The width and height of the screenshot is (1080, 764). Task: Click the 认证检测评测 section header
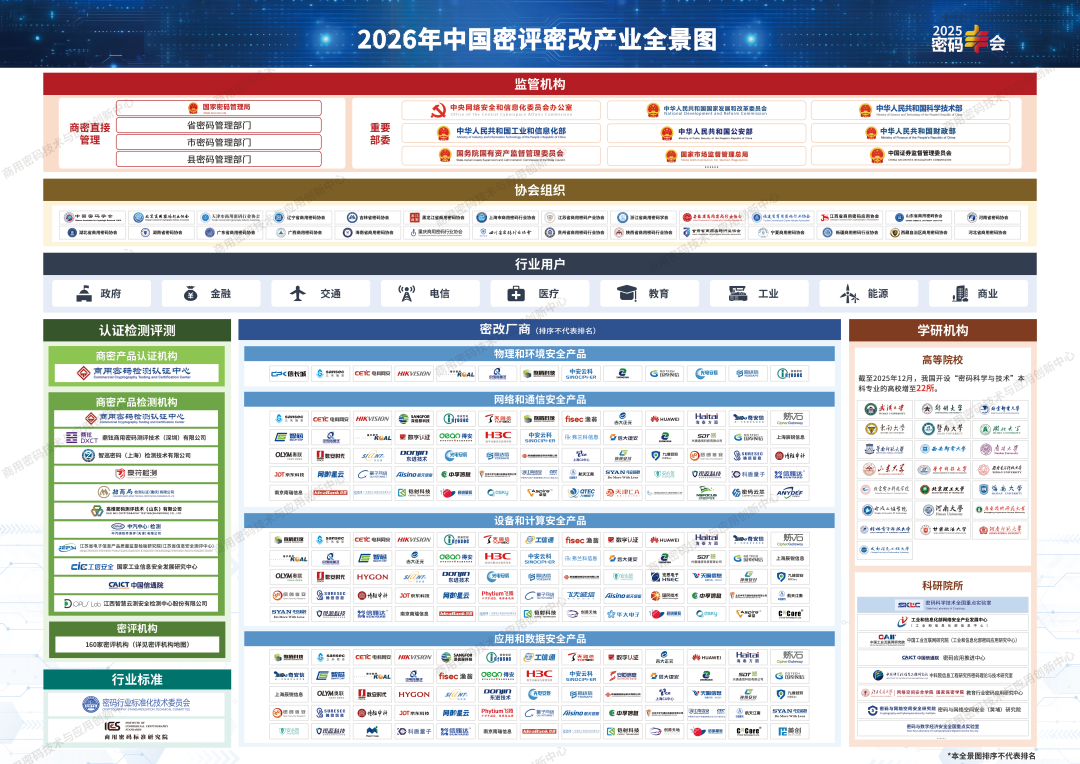click(136, 330)
